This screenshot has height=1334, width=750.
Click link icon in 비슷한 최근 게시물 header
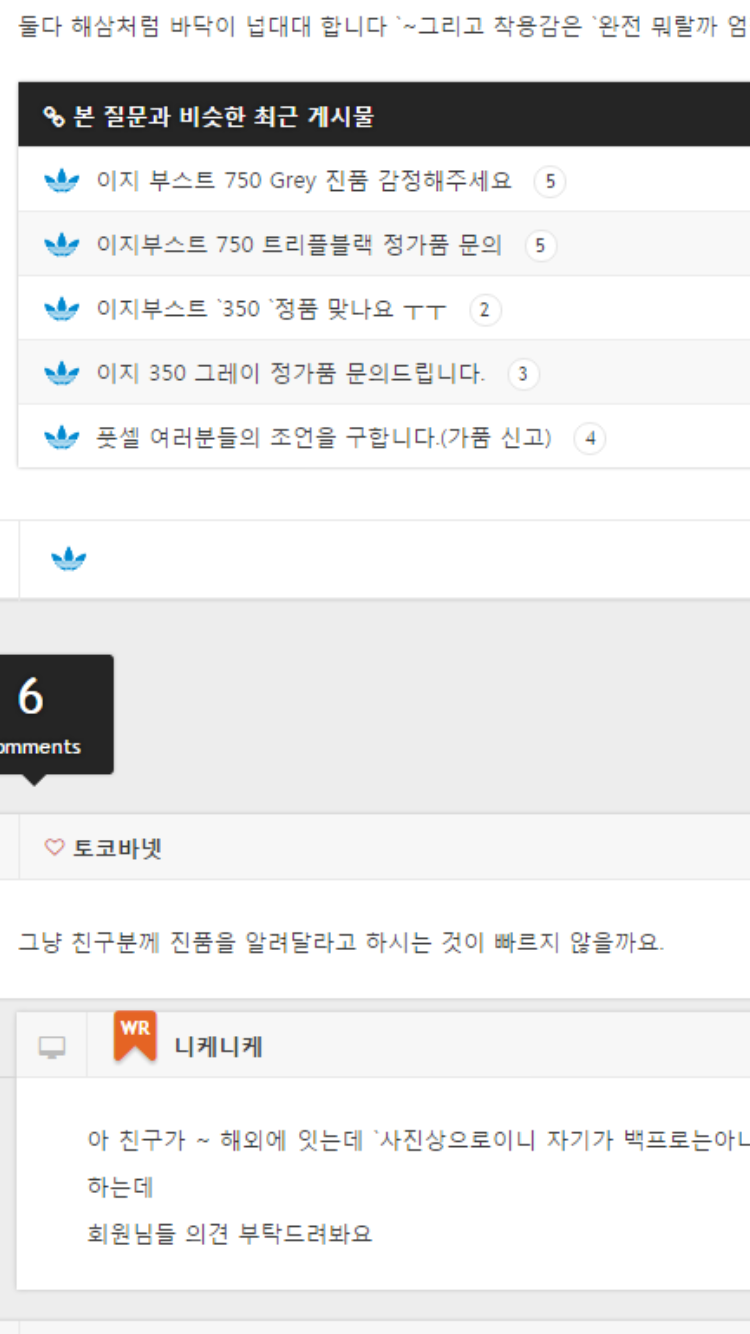coord(53,116)
